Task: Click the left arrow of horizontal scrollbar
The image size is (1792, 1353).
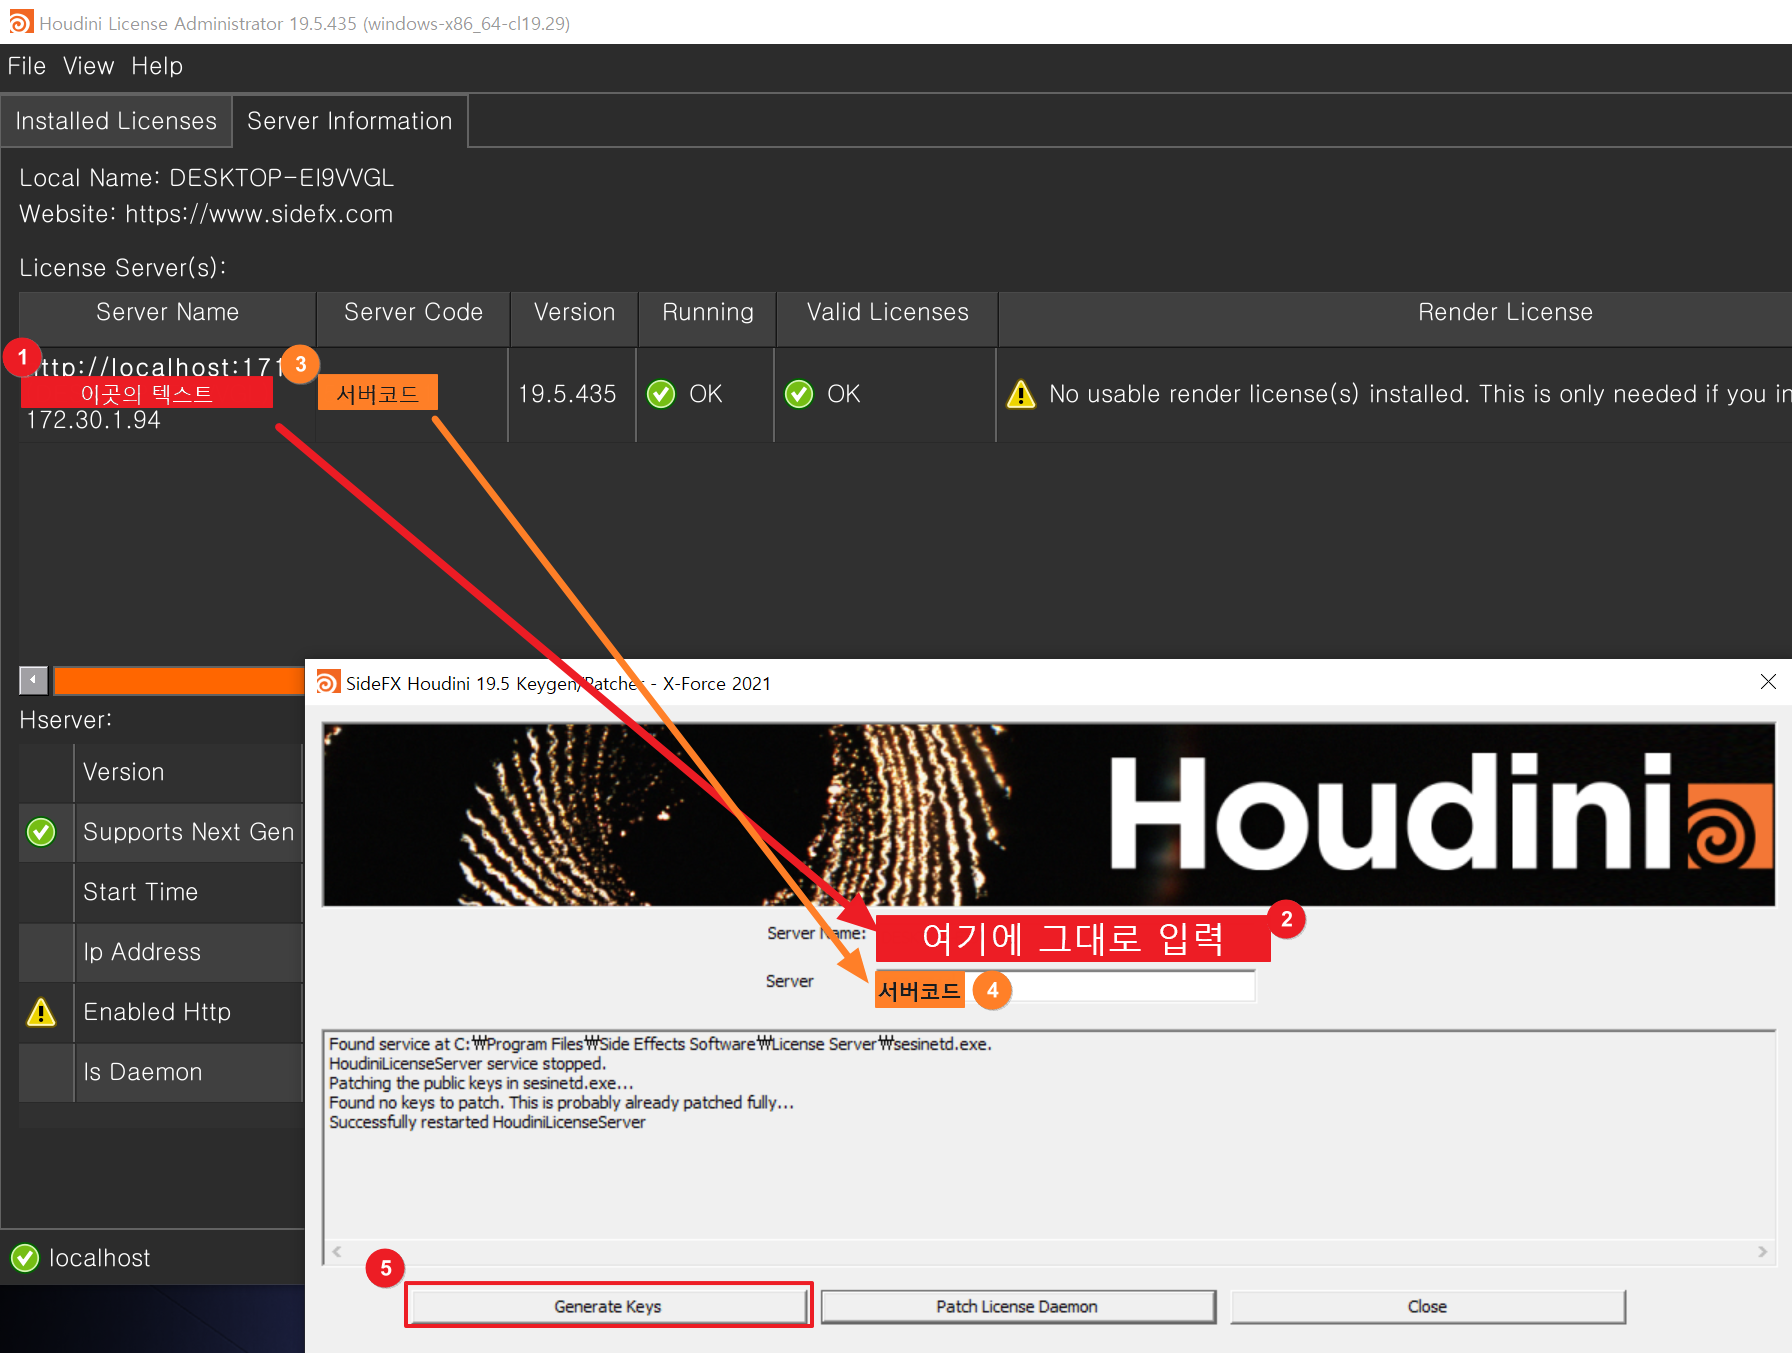Action: coord(33,681)
